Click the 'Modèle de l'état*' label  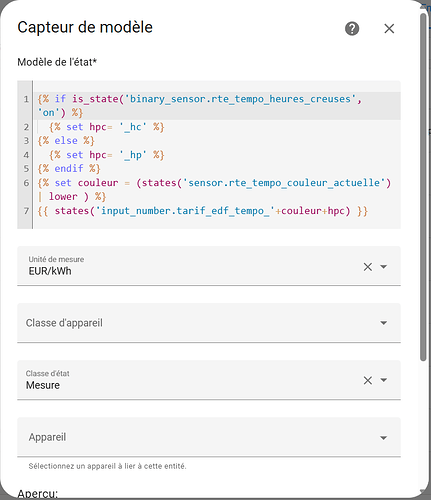[57, 62]
